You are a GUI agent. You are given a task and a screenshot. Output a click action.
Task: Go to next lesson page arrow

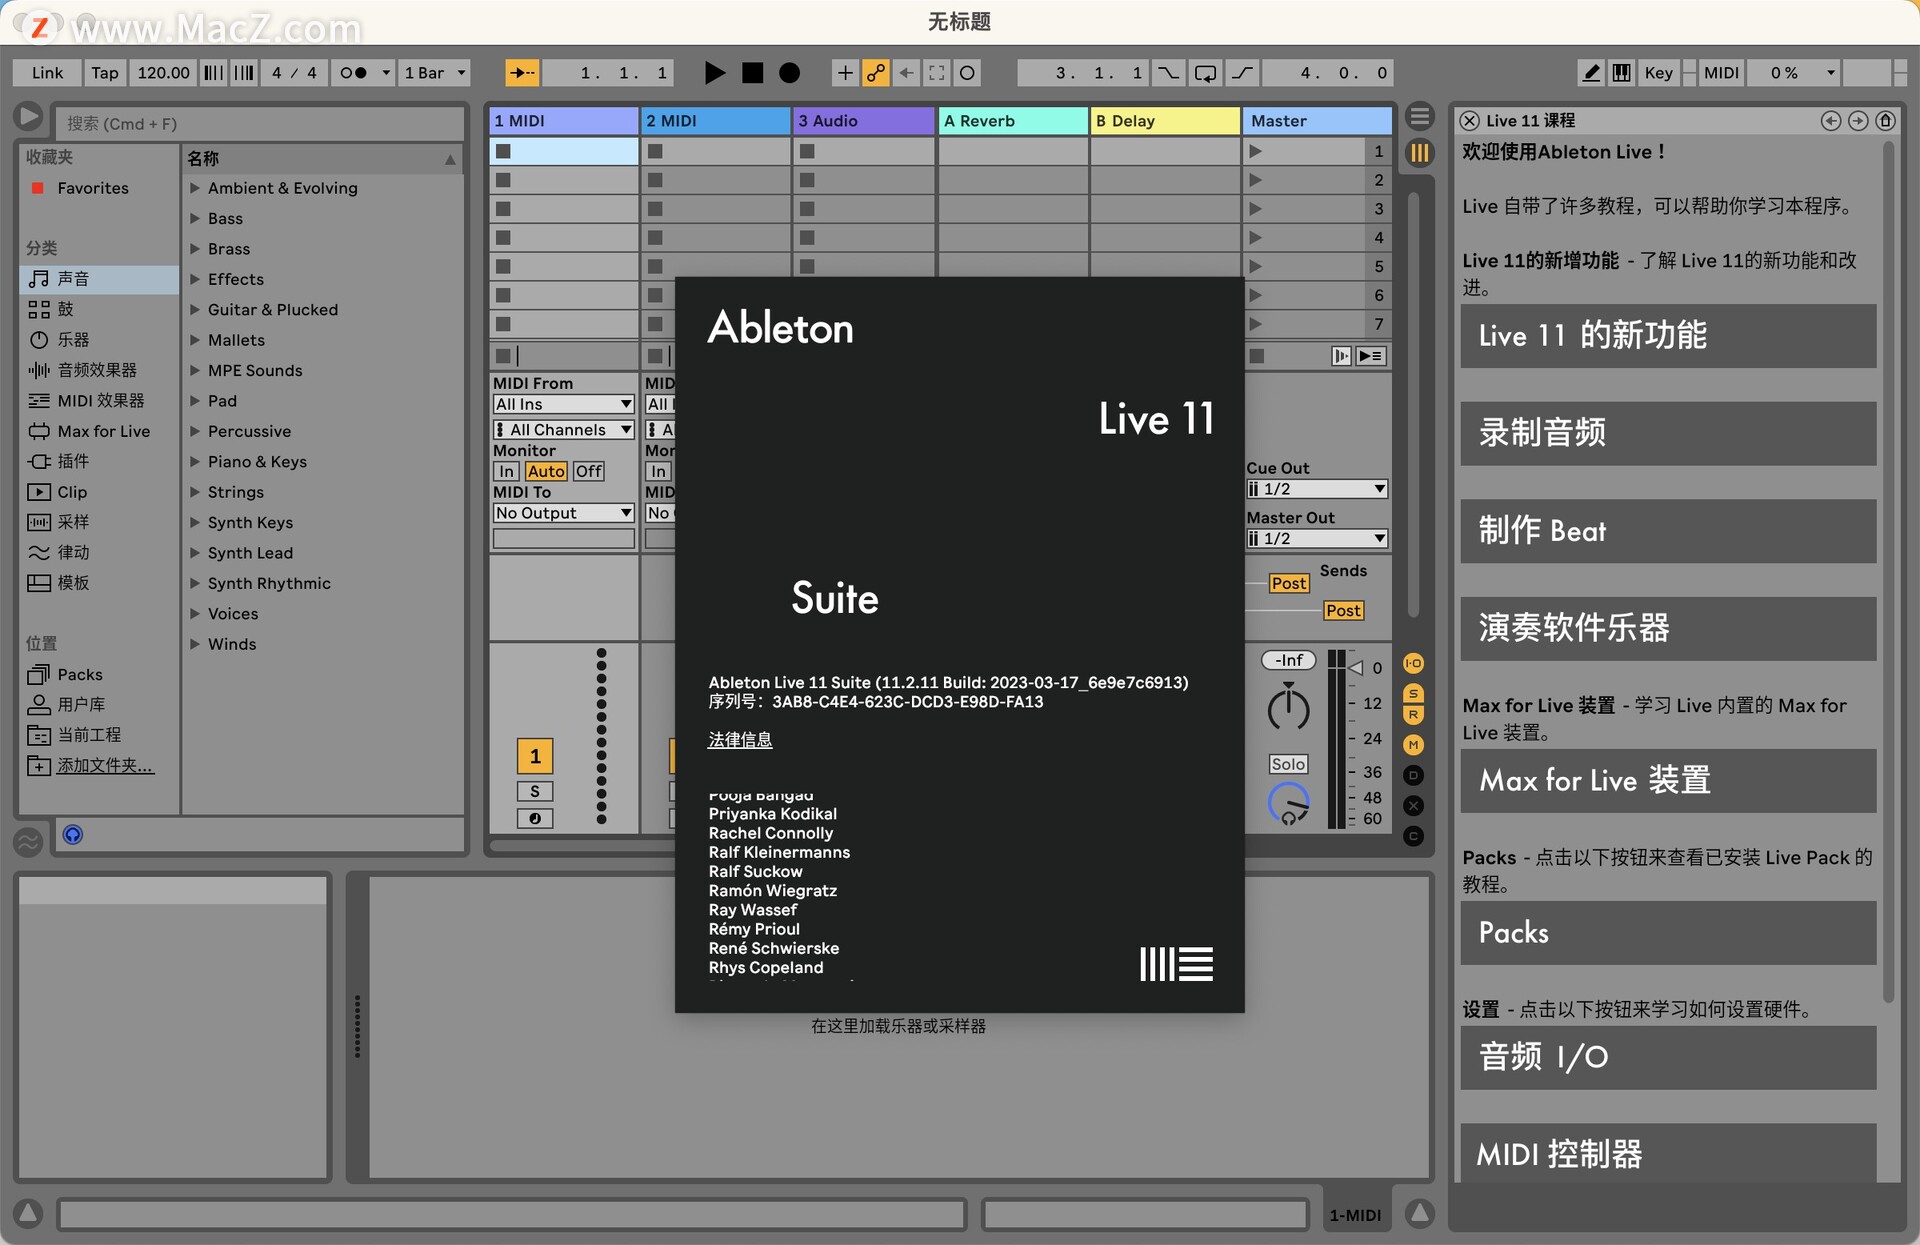(1858, 121)
